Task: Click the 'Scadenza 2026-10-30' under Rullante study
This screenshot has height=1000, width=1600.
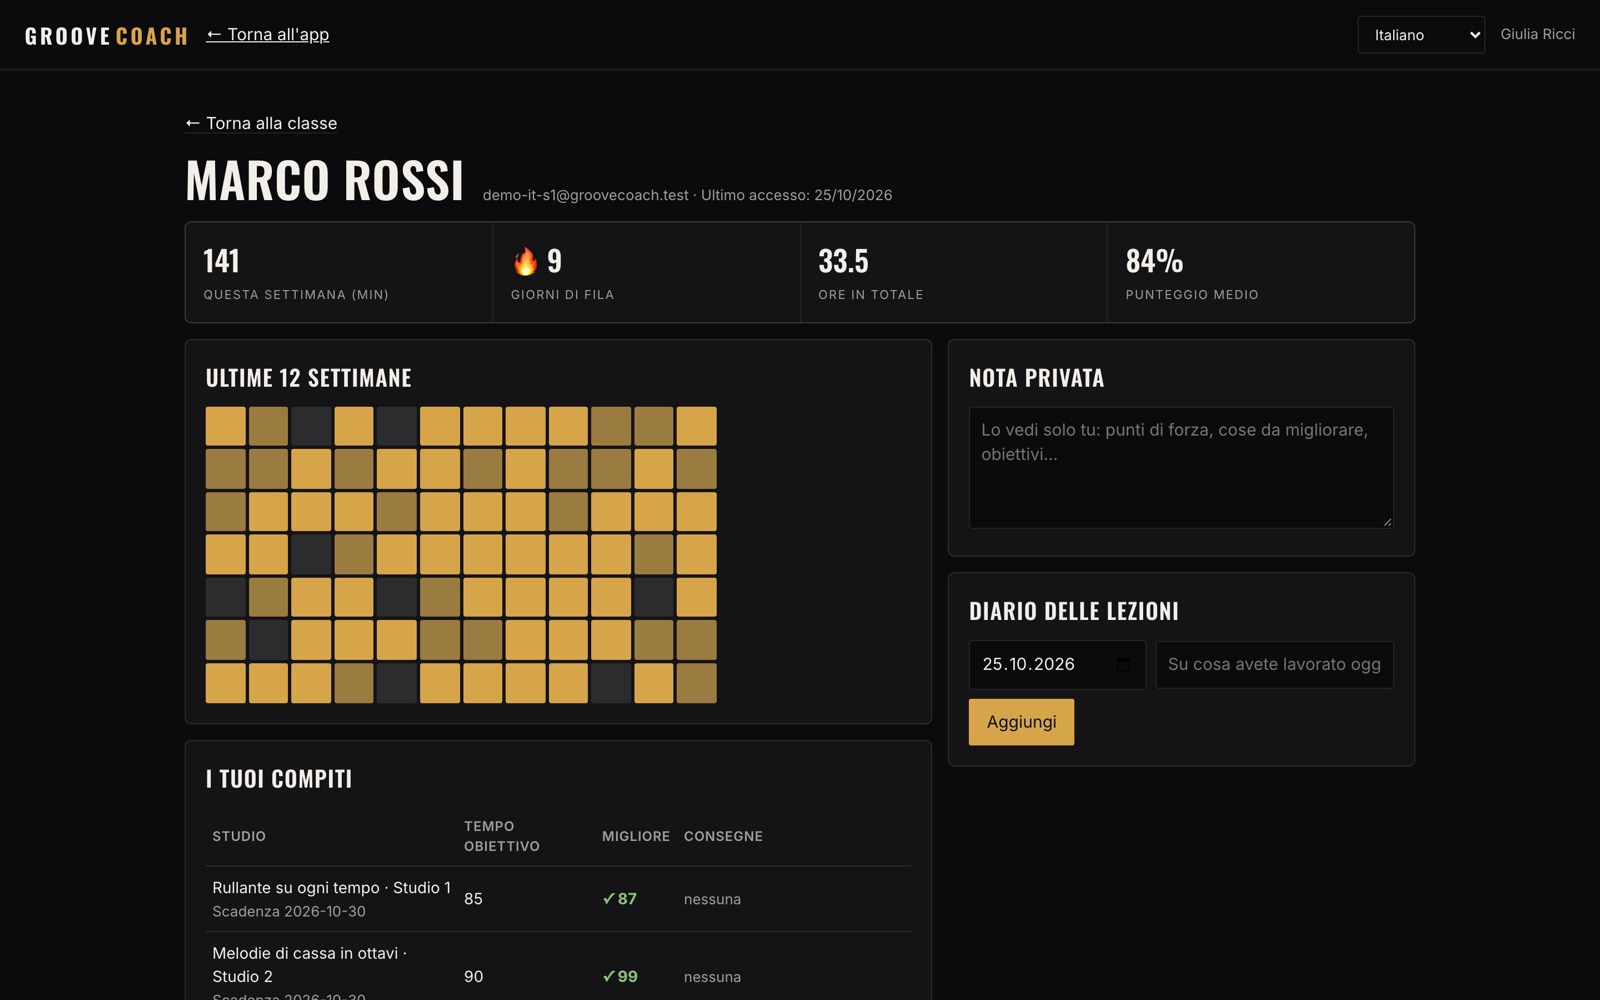Action: [x=289, y=912]
